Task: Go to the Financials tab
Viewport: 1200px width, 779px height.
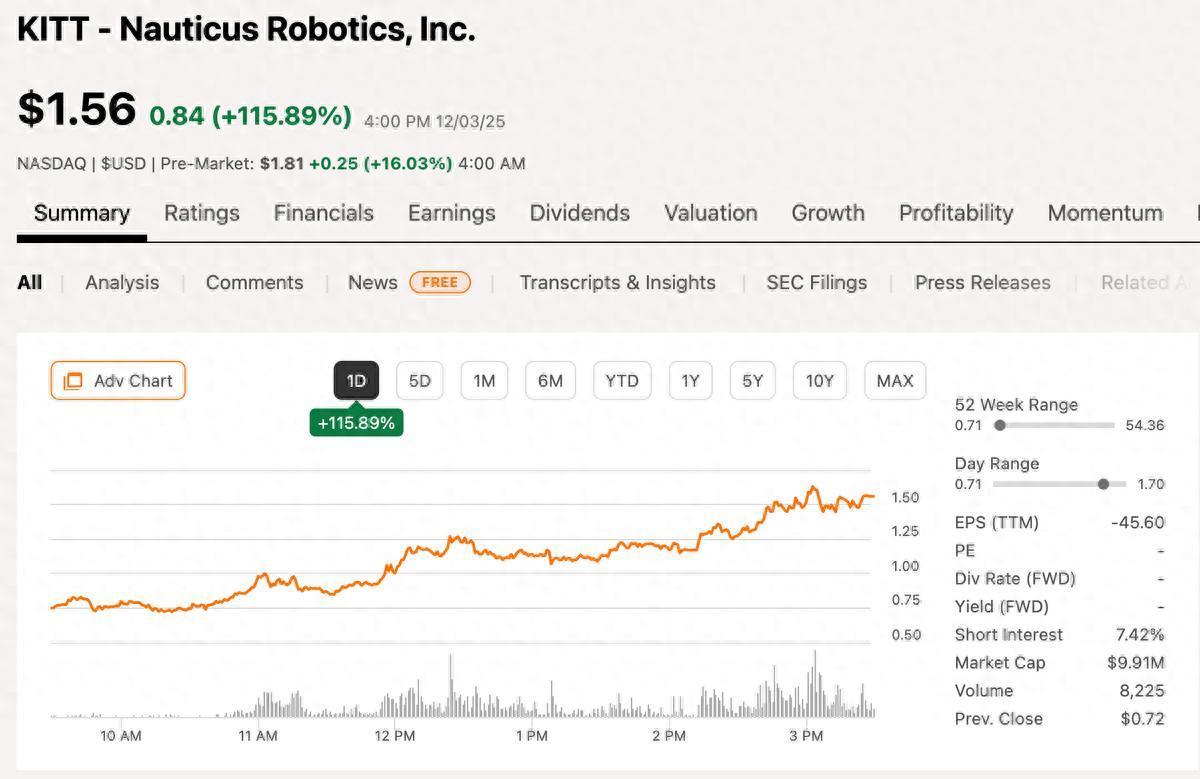Action: pyautogui.click(x=323, y=213)
